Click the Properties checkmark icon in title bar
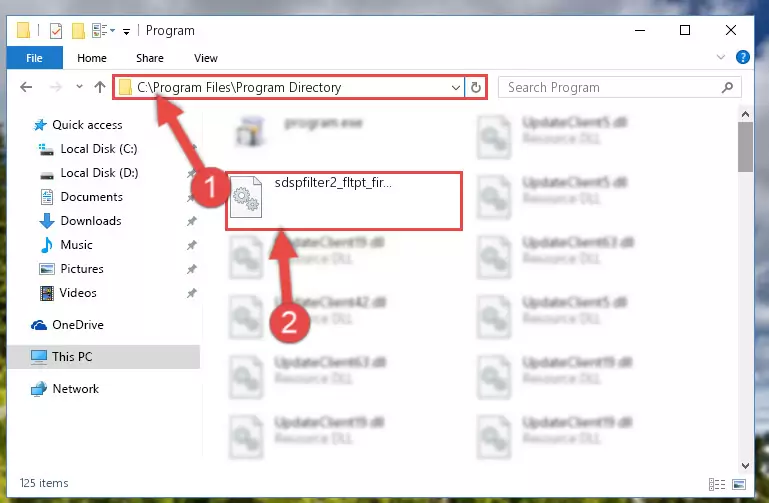Screen dimensions: 769x503 pyautogui.click(x=56, y=30)
